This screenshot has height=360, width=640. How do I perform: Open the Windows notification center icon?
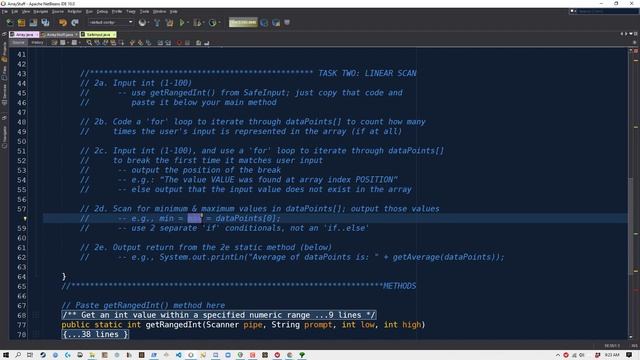(x=629, y=355)
